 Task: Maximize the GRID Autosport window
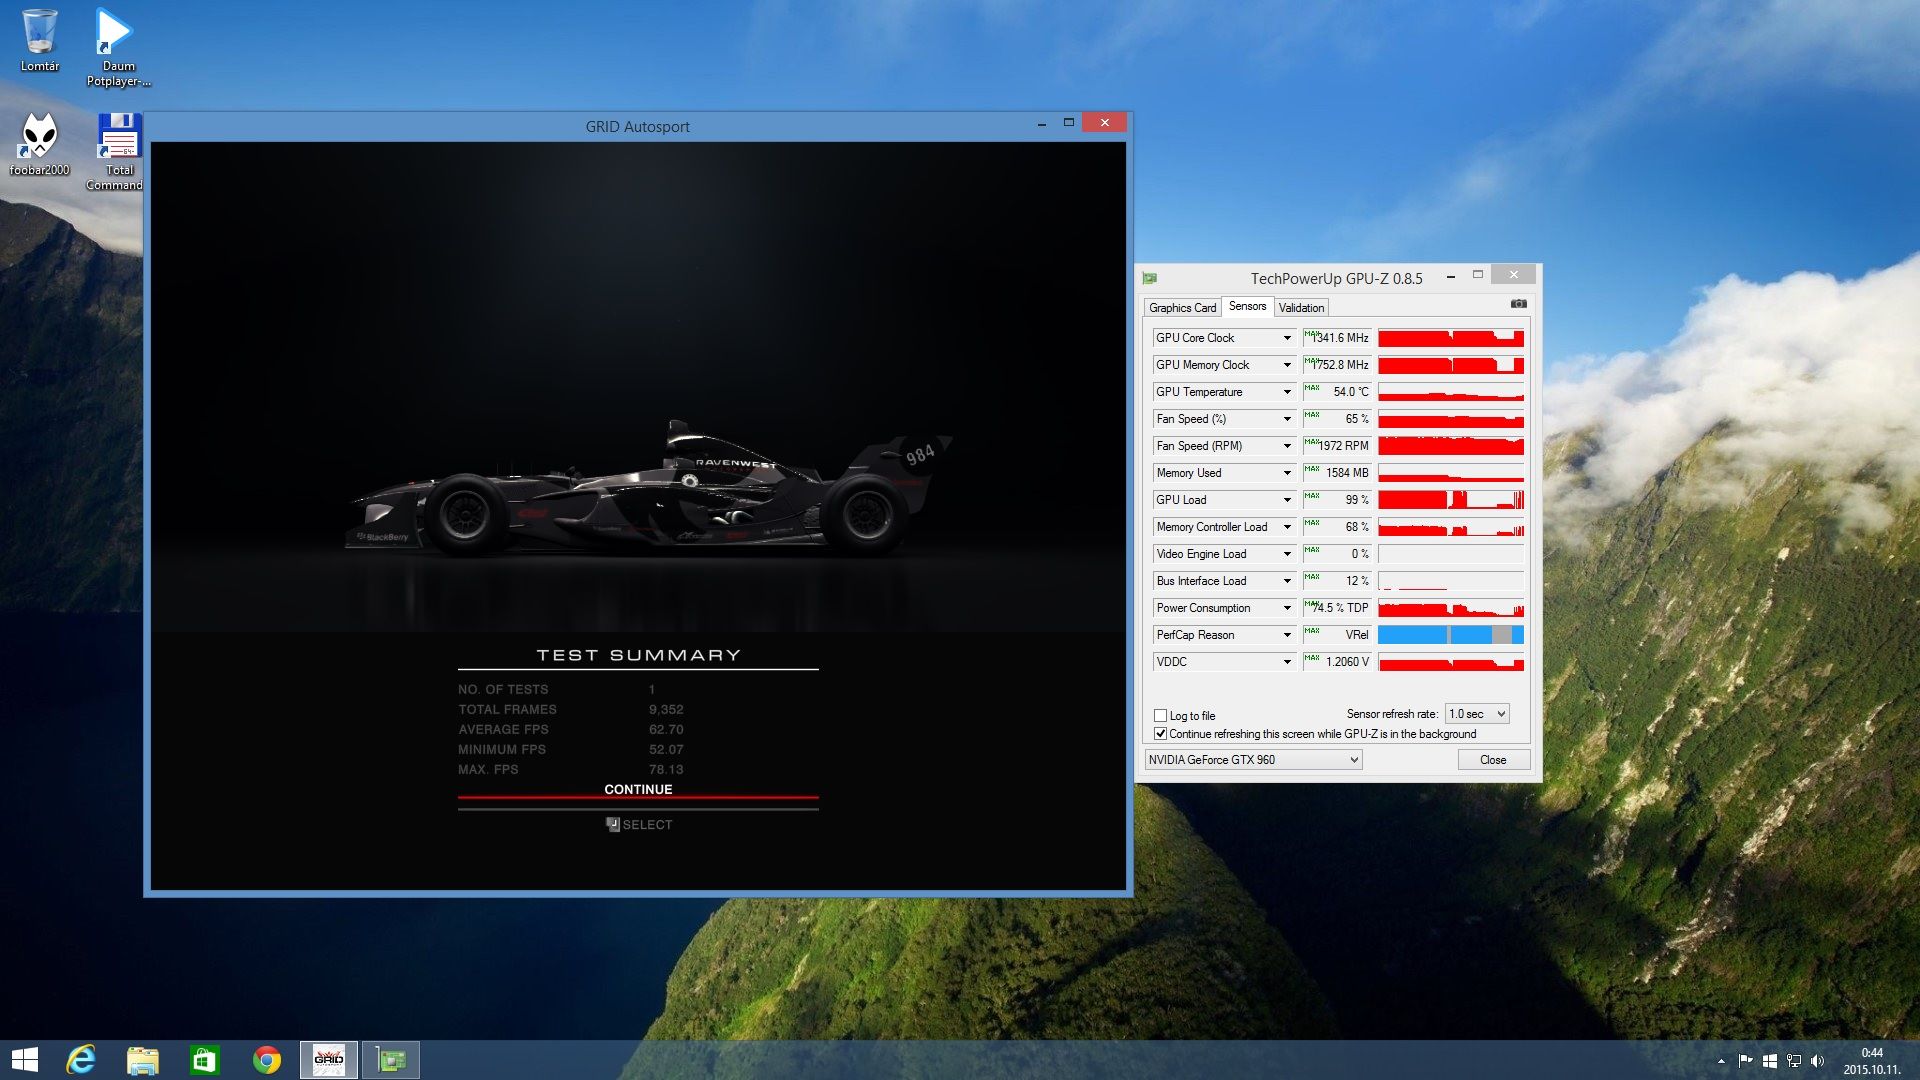click(x=1069, y=123)
